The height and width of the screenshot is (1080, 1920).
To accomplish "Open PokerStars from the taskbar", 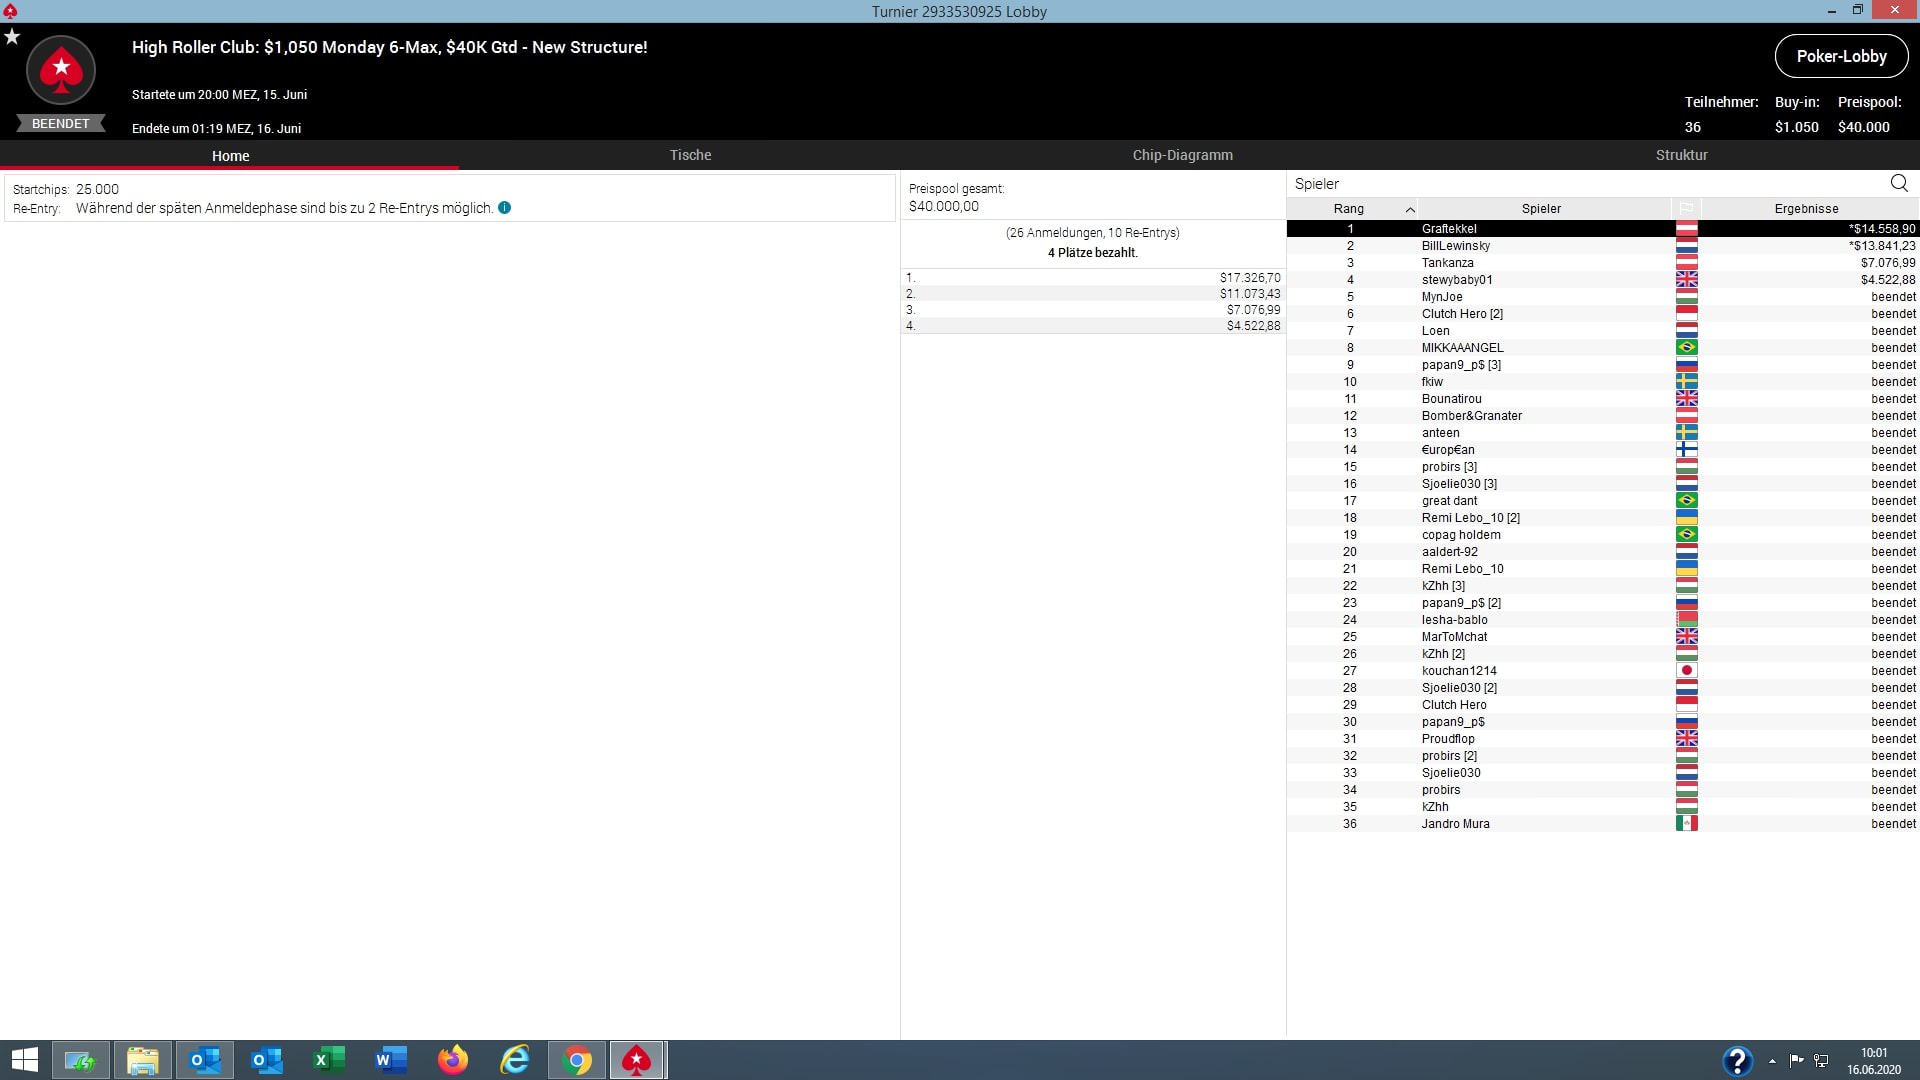I will 637,1060.
